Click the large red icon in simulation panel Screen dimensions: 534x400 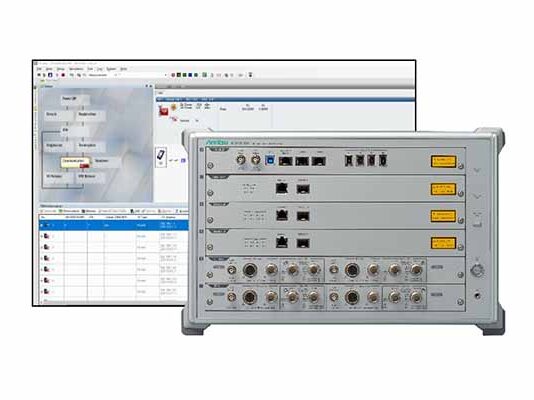pos(164,111)
